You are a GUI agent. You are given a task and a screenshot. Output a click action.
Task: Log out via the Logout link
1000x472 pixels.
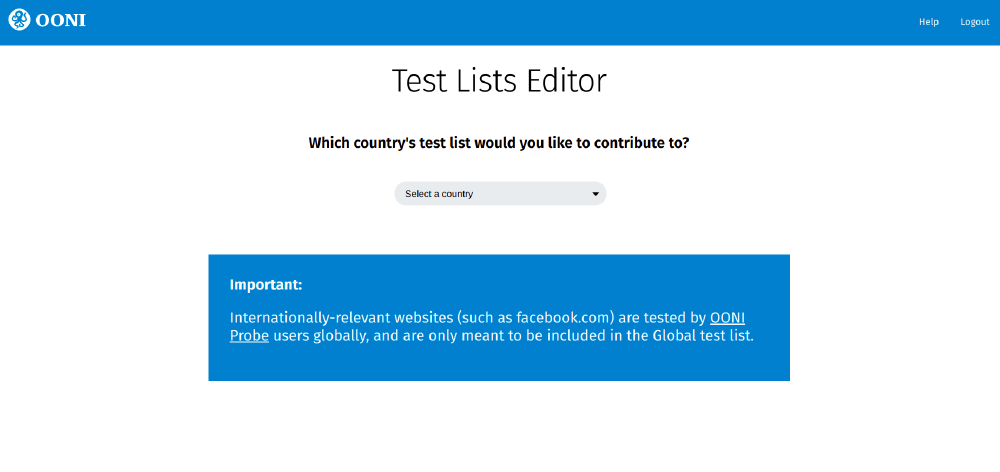coord(975,22)
